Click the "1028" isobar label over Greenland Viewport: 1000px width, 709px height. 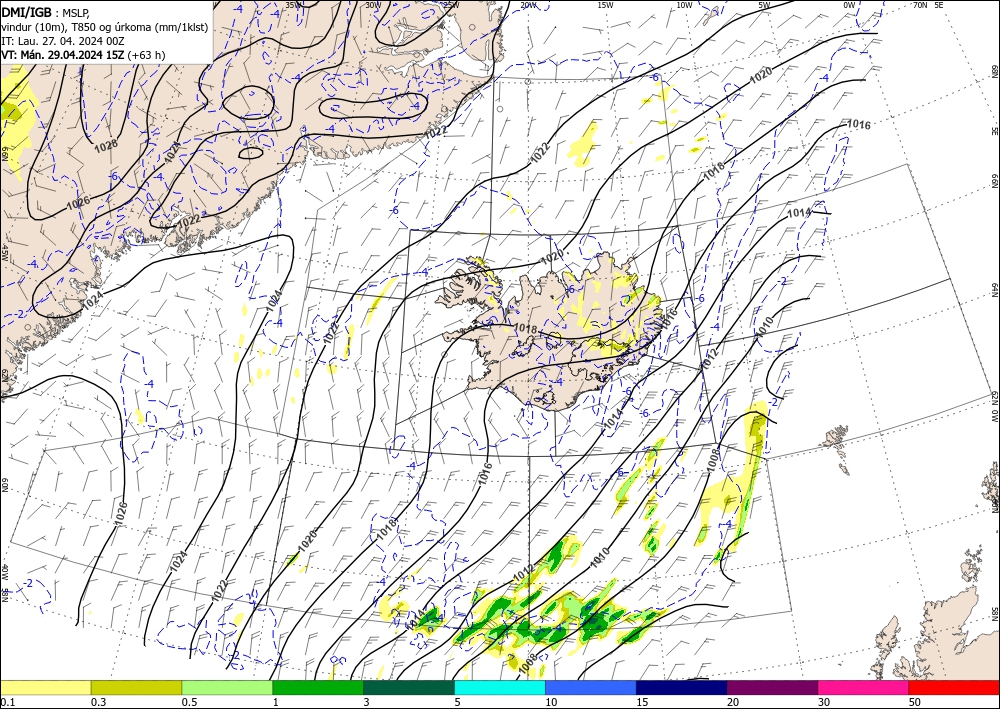coord(106,145)
